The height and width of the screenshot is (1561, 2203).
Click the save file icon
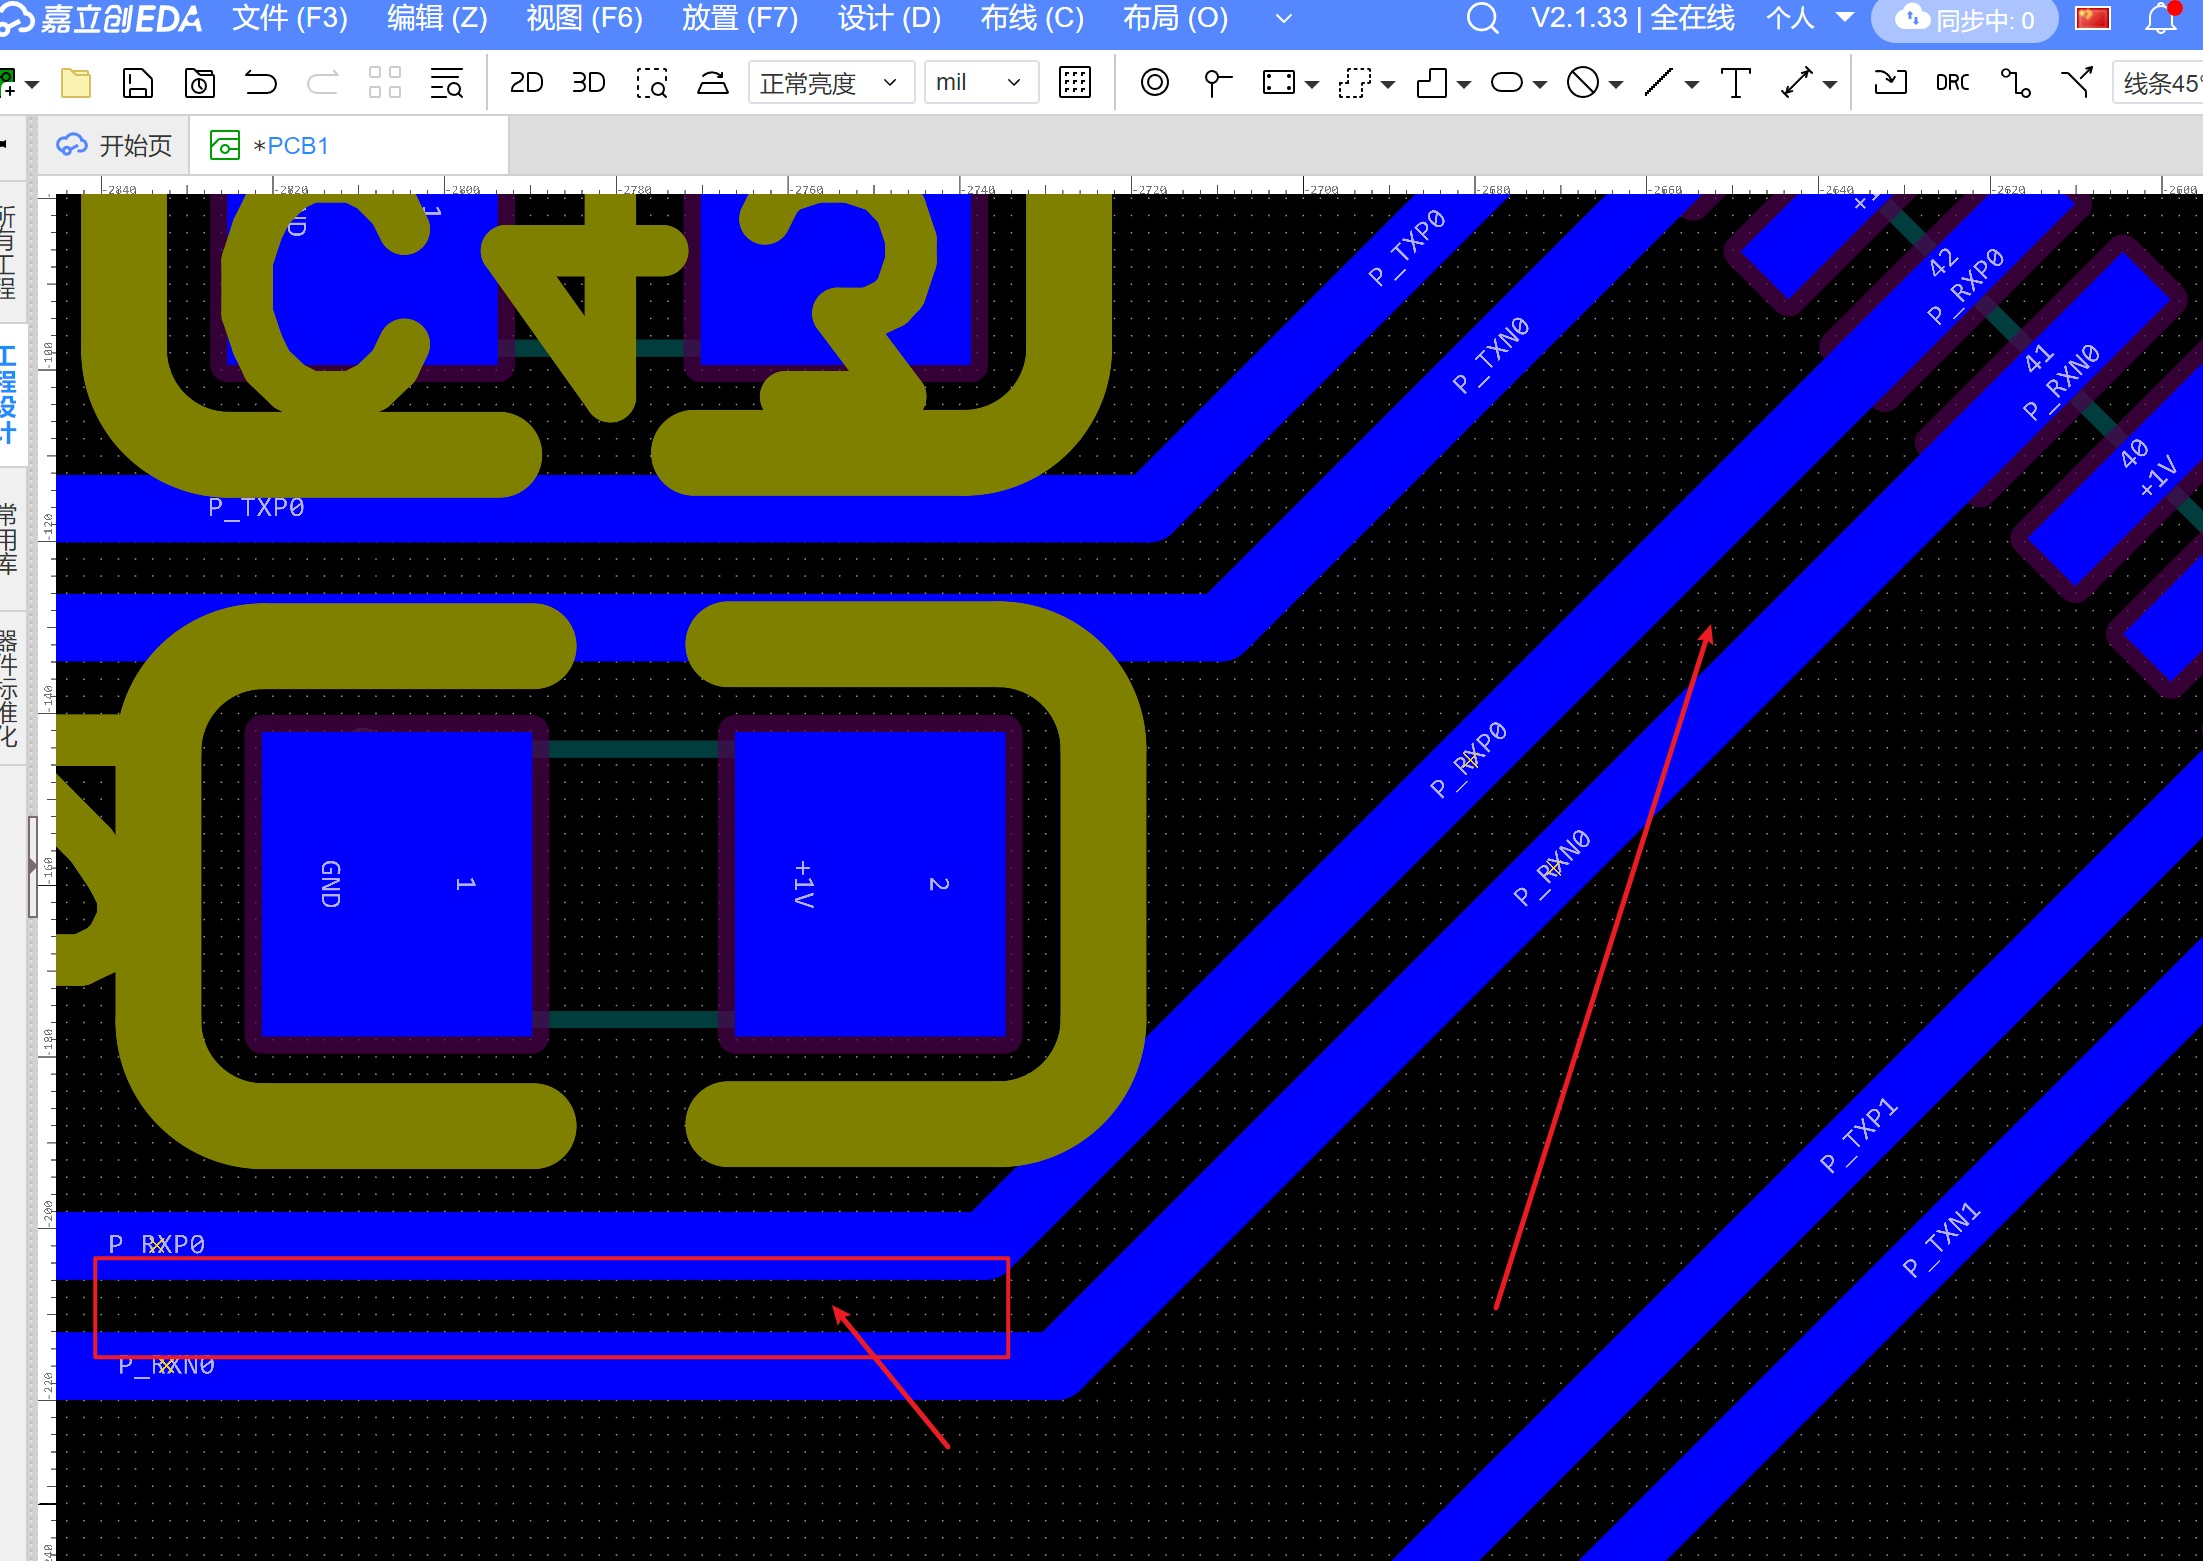point(137,83)
